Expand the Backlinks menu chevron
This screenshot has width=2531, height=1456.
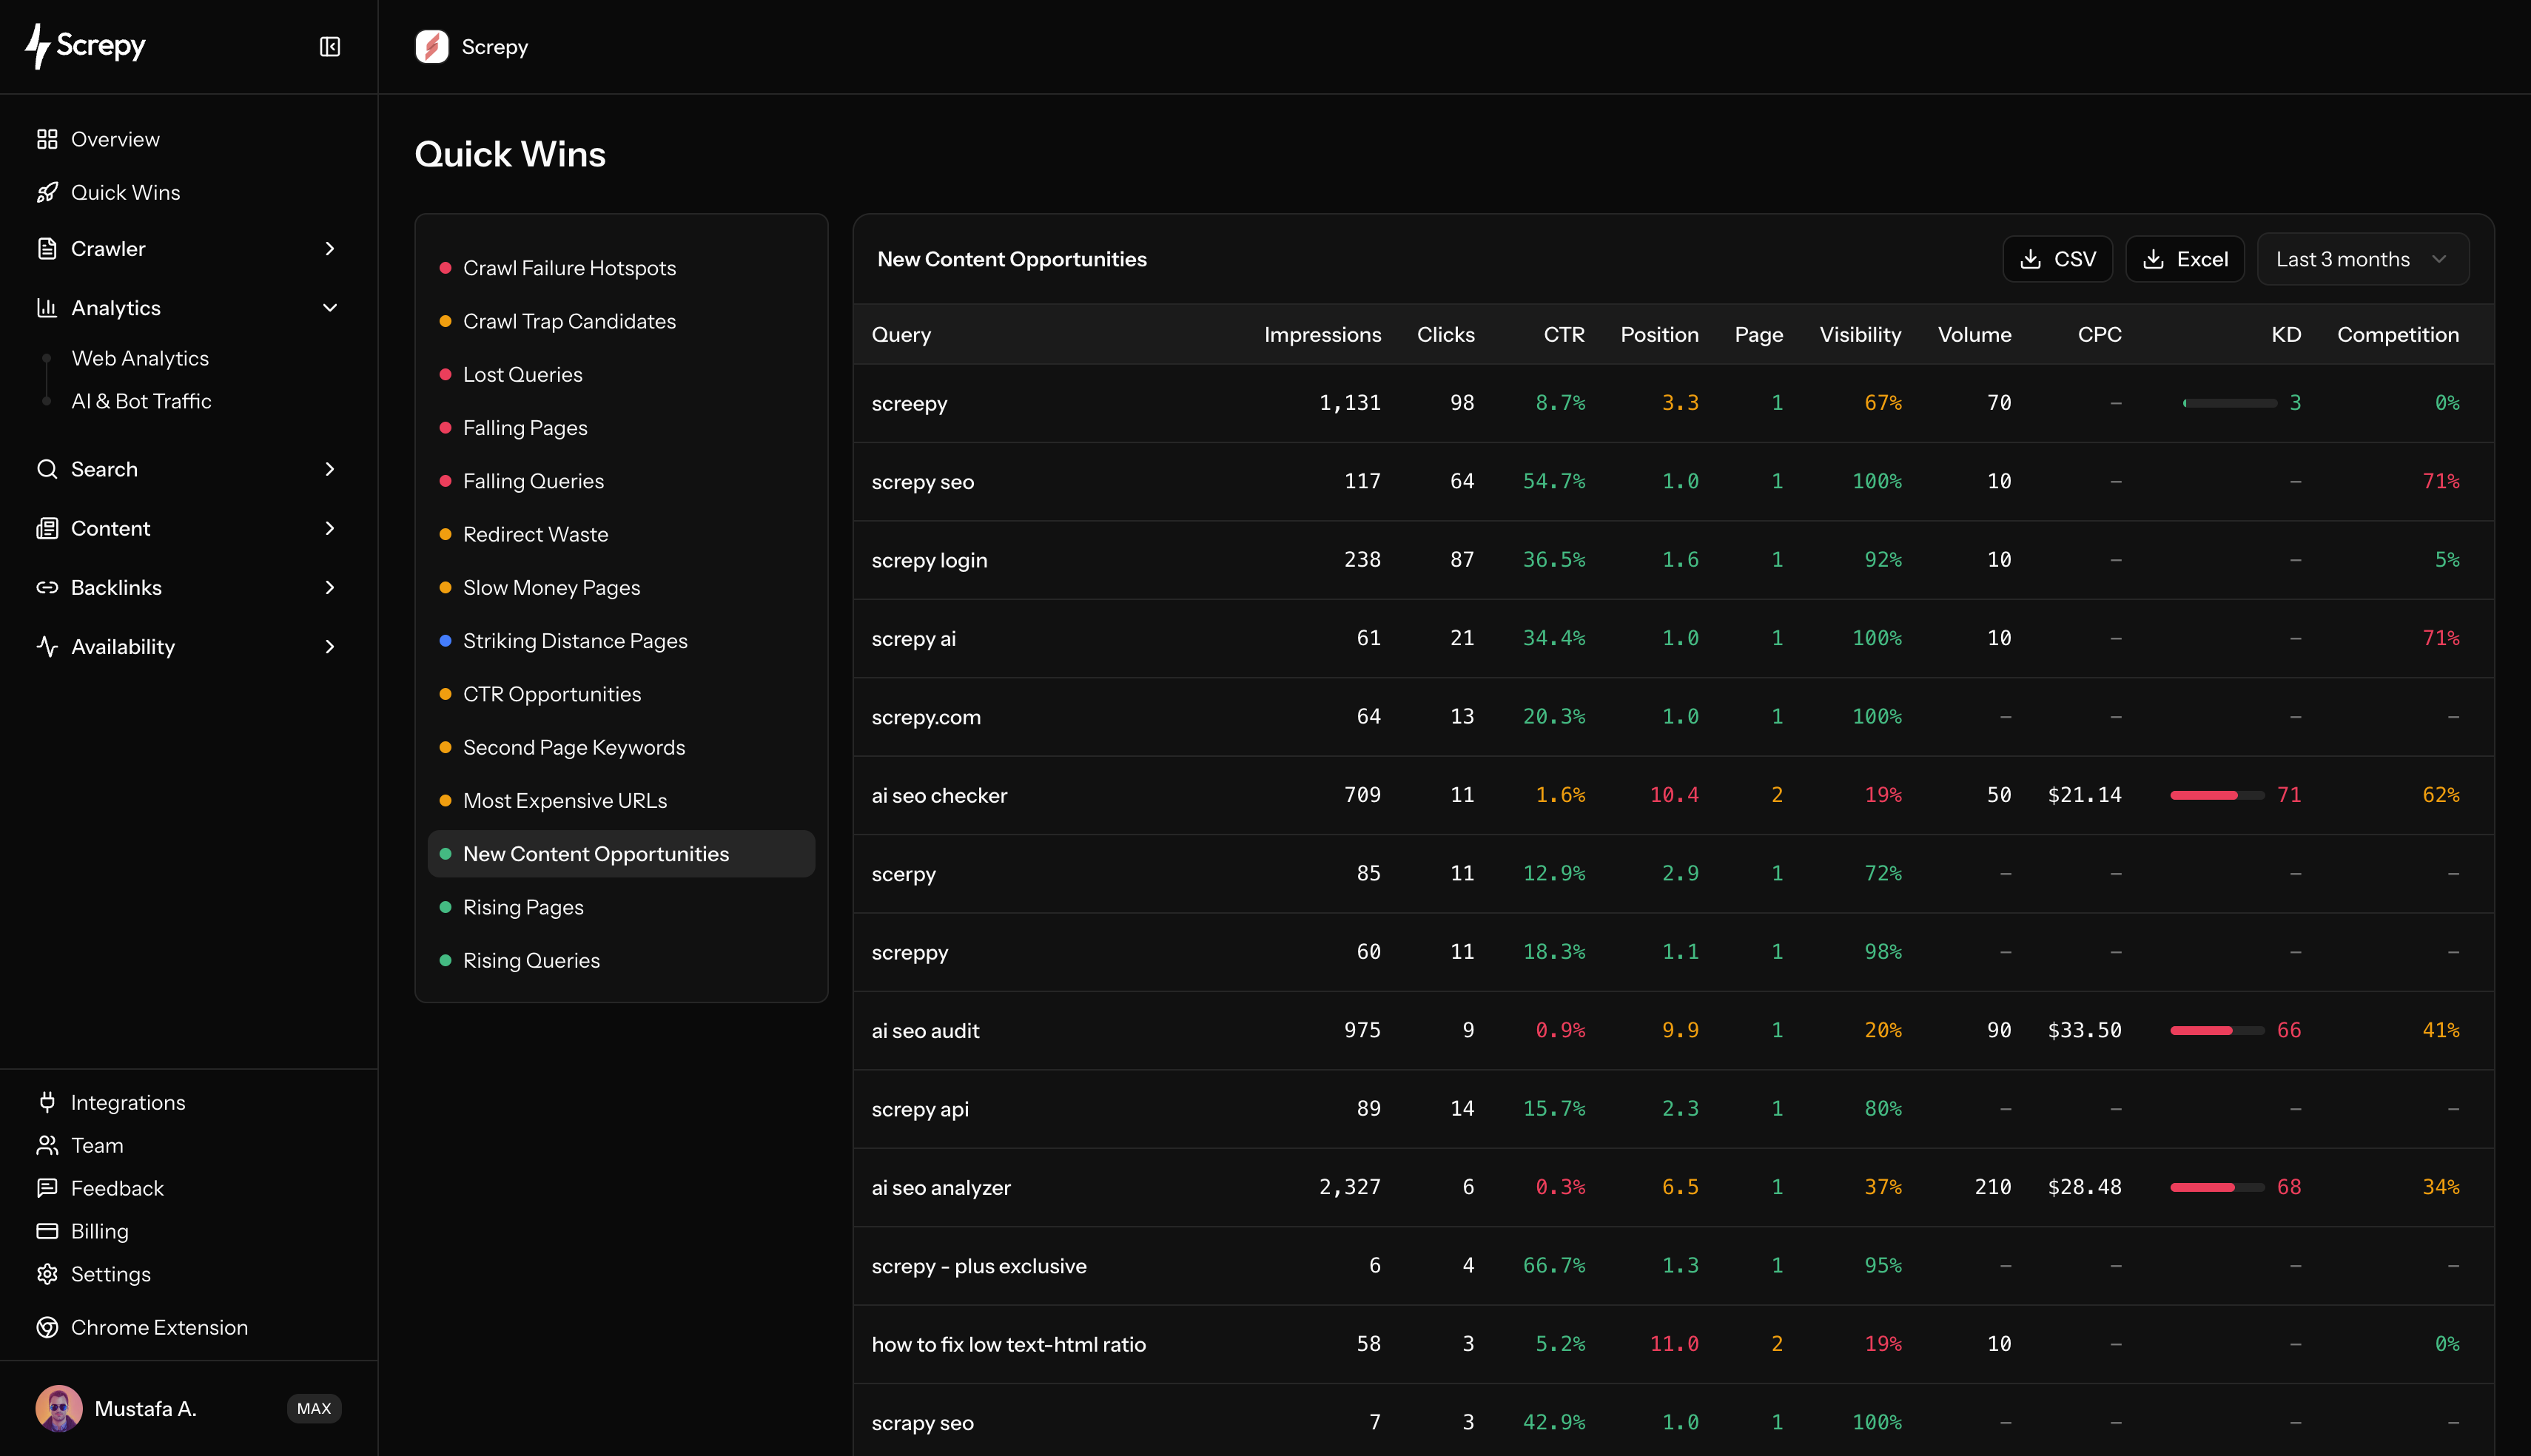point(330,587)
